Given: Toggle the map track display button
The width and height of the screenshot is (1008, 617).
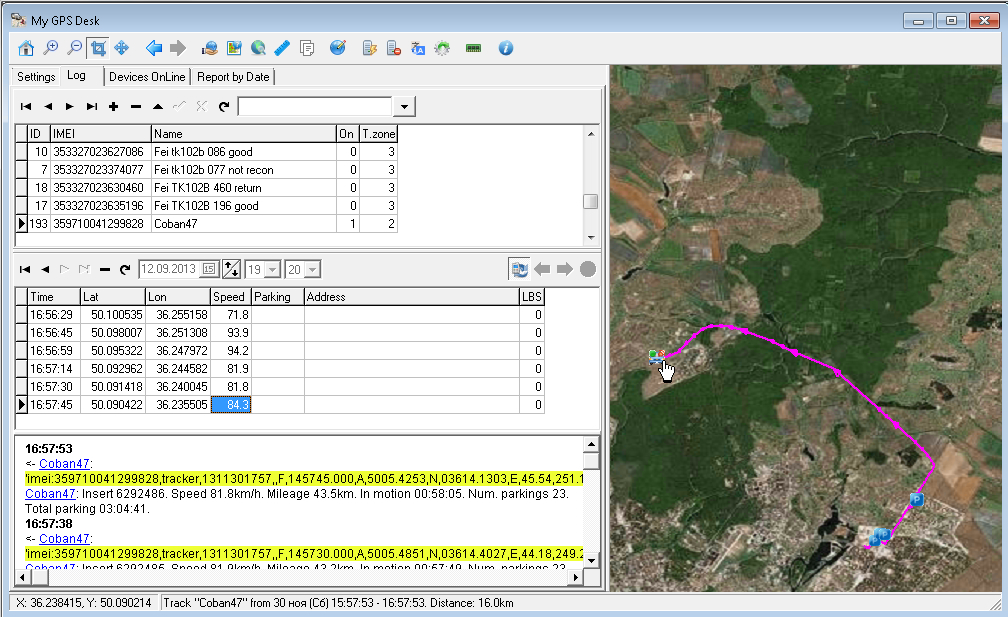Looking at the screenshot, I should tap(519, 269).
